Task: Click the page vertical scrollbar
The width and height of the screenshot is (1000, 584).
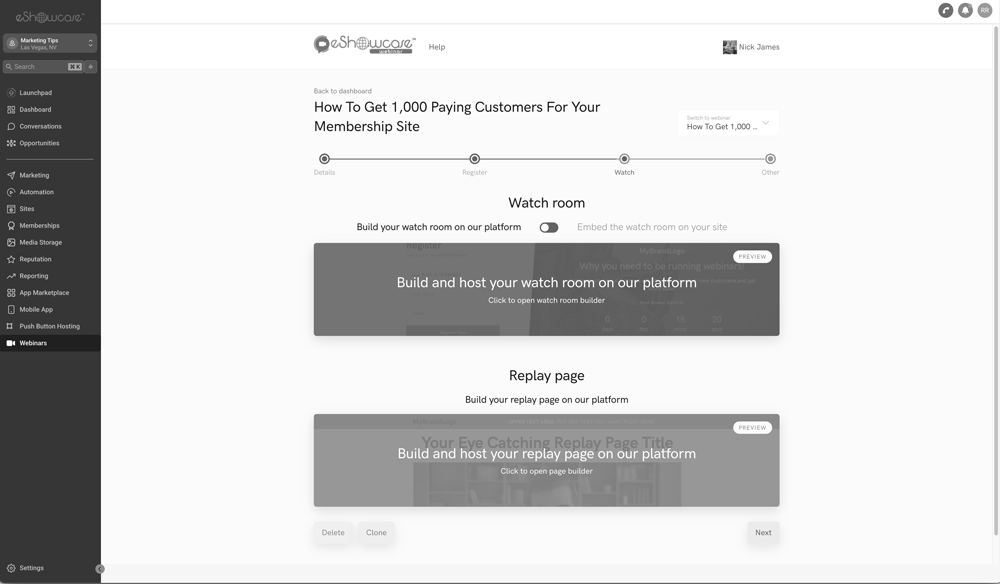Action: (996, 281)
